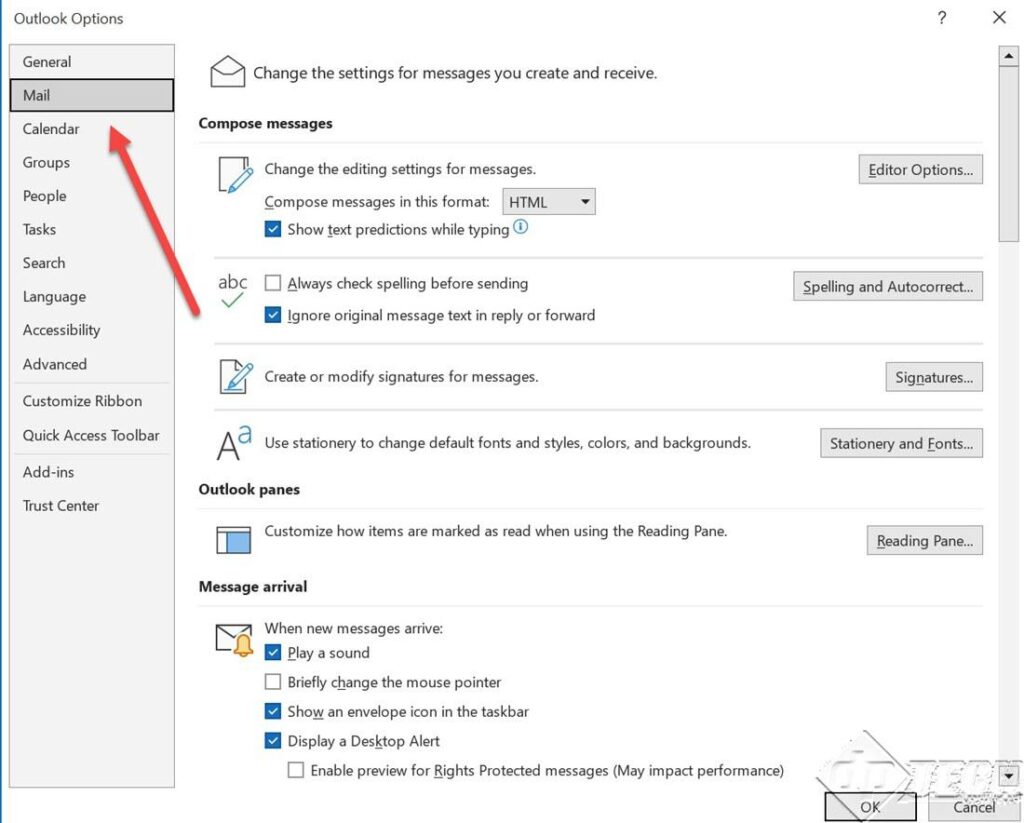Image resolution: width=1024 pixels, height=823 pixels.
Task: Switch to the Calendar settings section
Action: 51,128
